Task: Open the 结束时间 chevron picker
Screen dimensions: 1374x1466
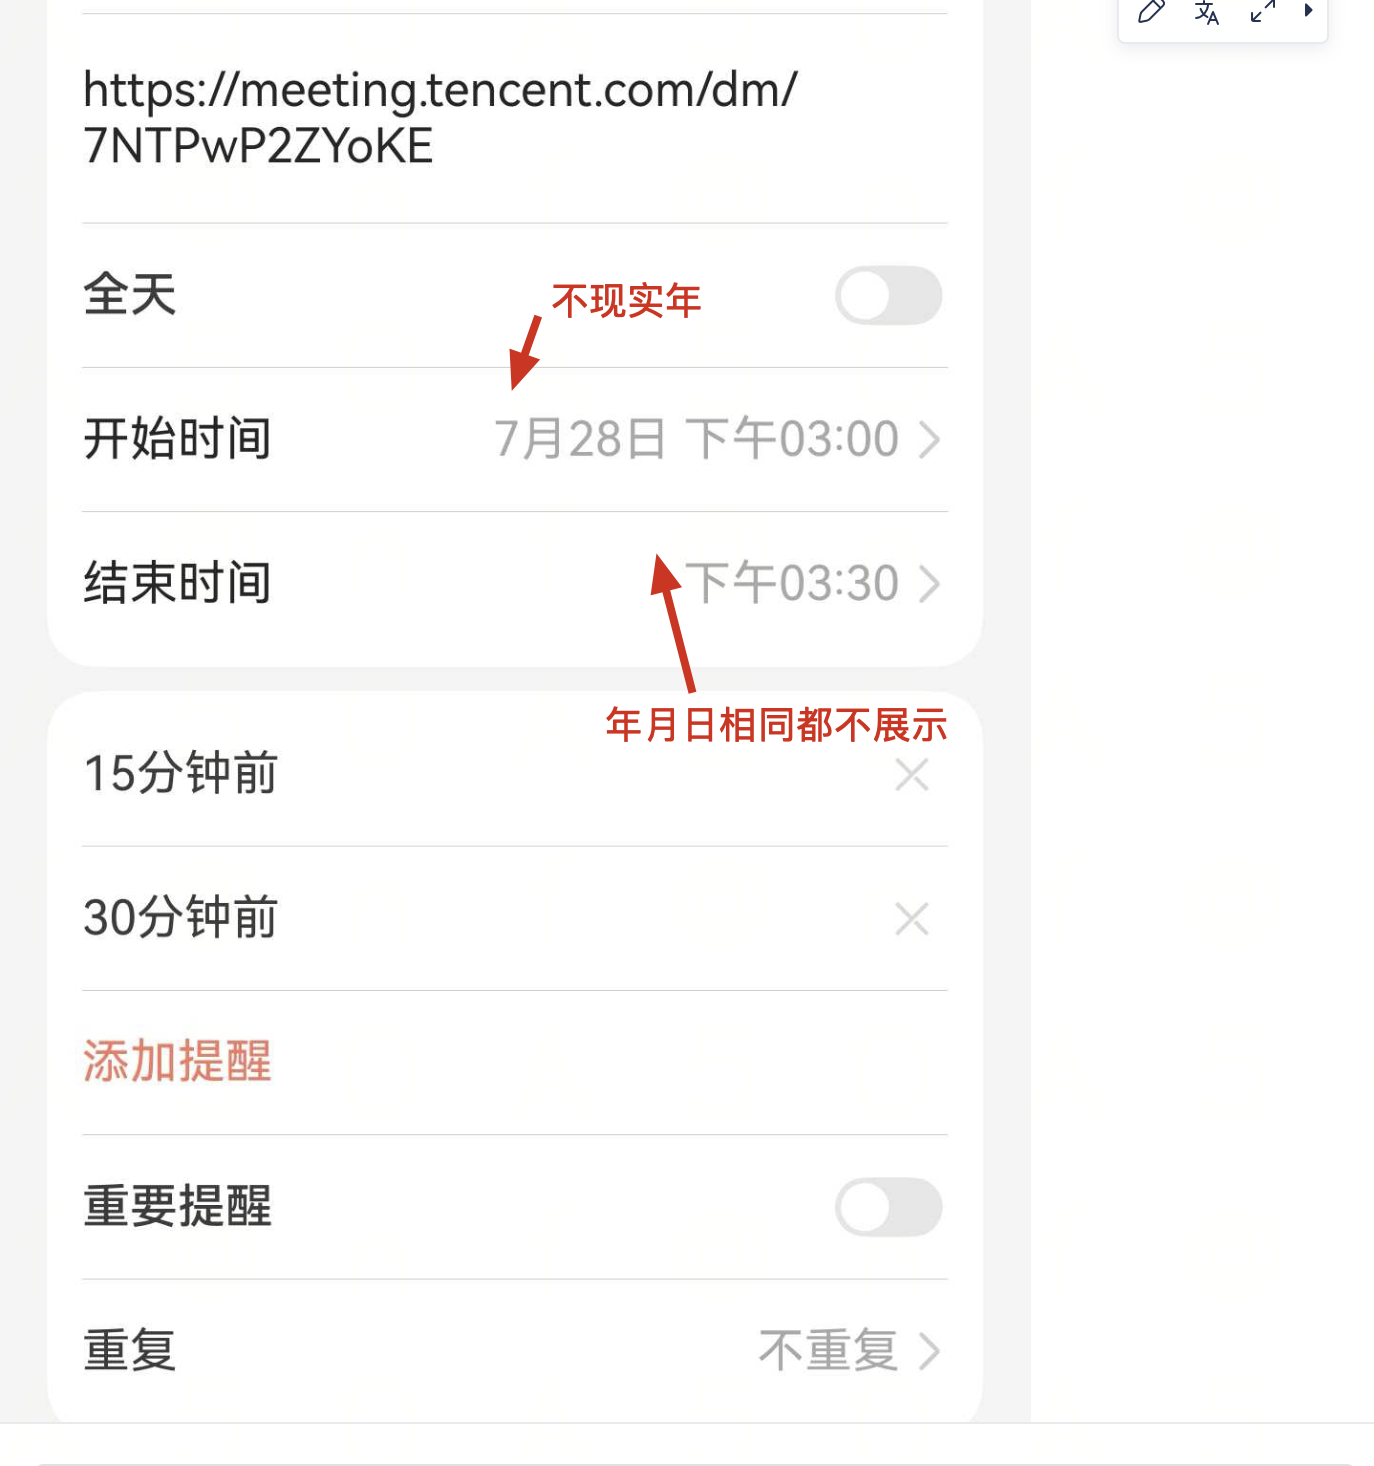Action: point(929,584)
